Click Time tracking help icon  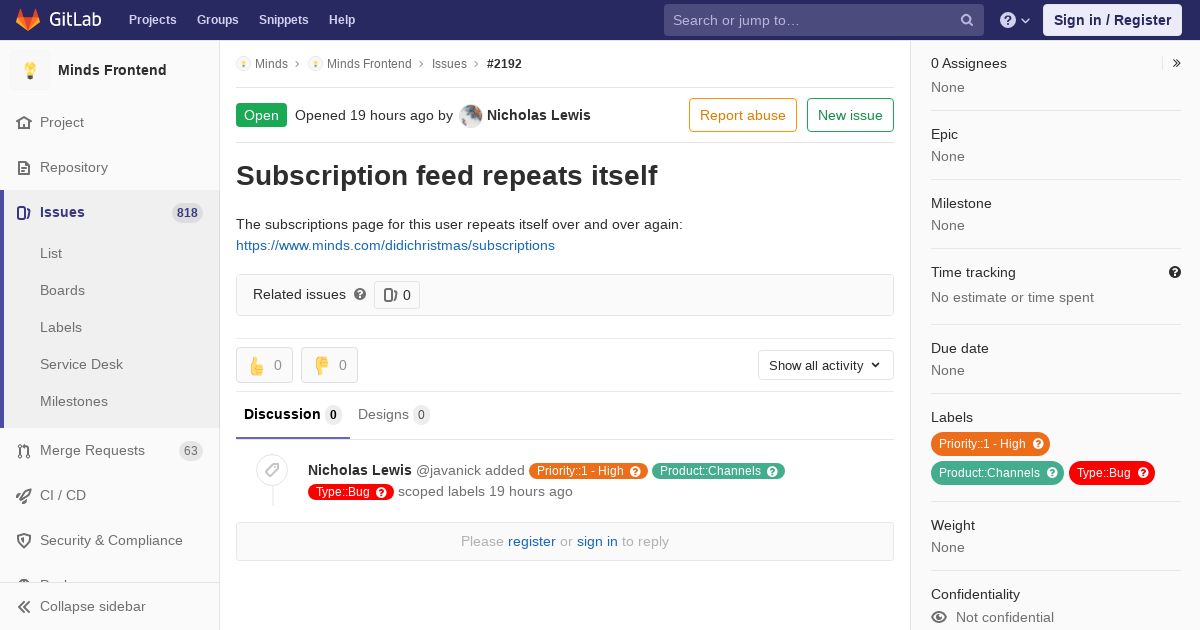coord(1175,272)
